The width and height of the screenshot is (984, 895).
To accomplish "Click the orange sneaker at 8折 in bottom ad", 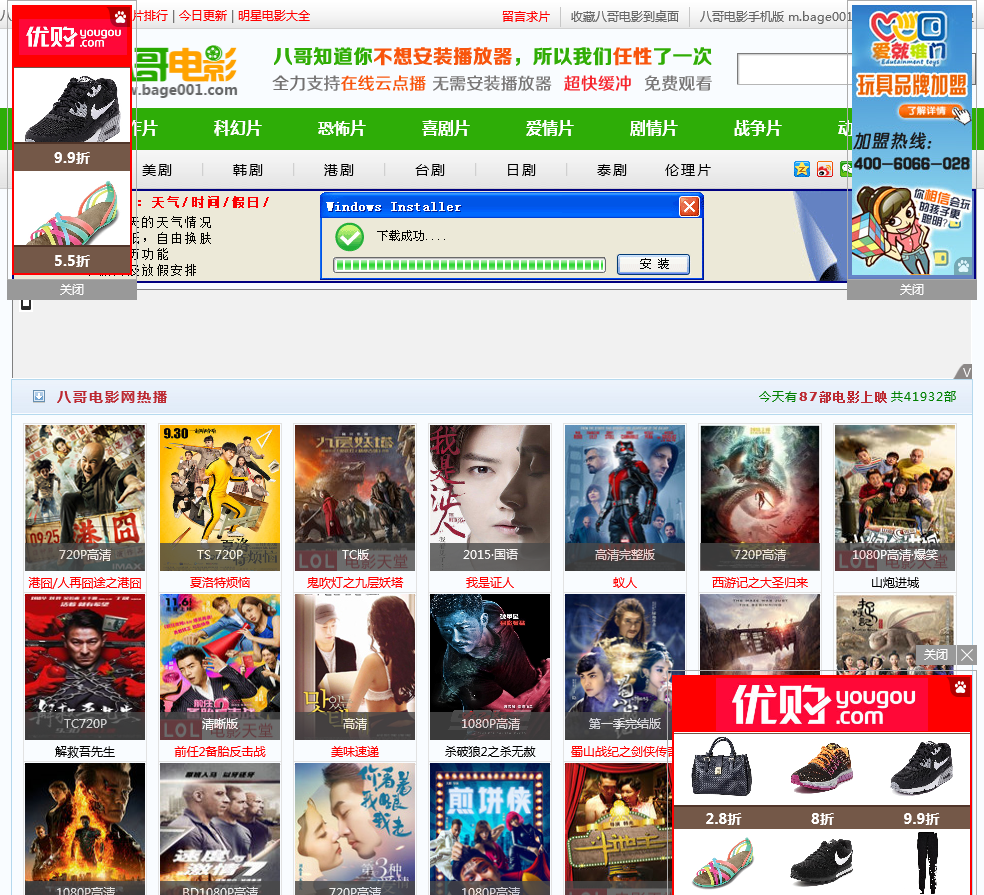I will coord(821,766).
